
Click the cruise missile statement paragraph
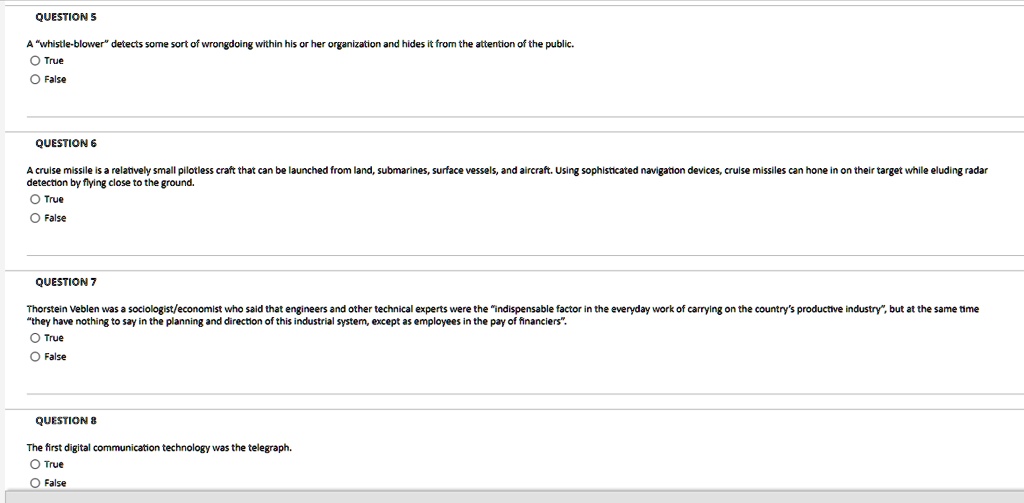[x=507, y=176]
